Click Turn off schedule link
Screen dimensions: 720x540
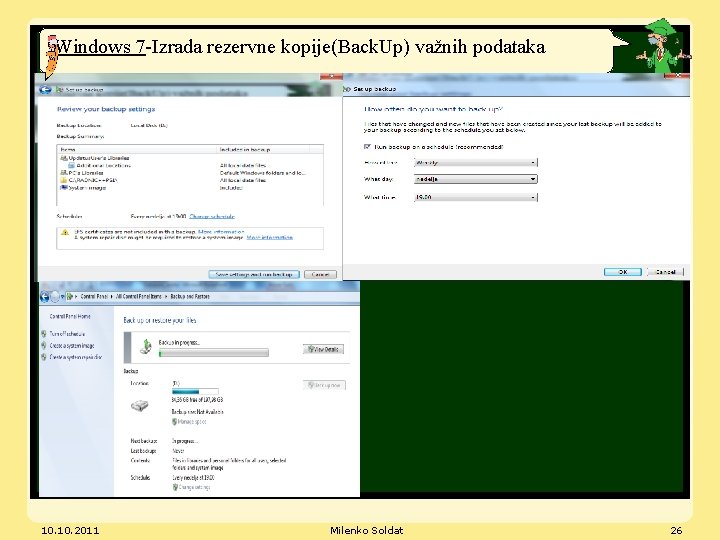[x=67, y=334]
